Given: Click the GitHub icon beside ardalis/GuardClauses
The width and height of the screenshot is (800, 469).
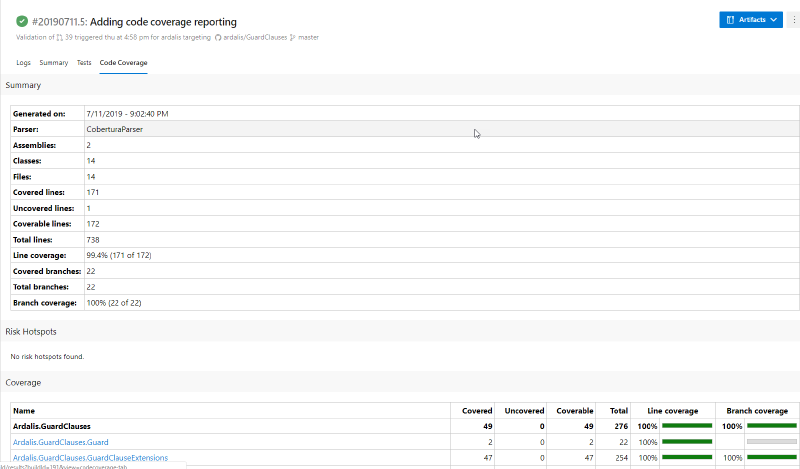Looking at the screenshot, I should pyautogui.click(x=218, y=37).
